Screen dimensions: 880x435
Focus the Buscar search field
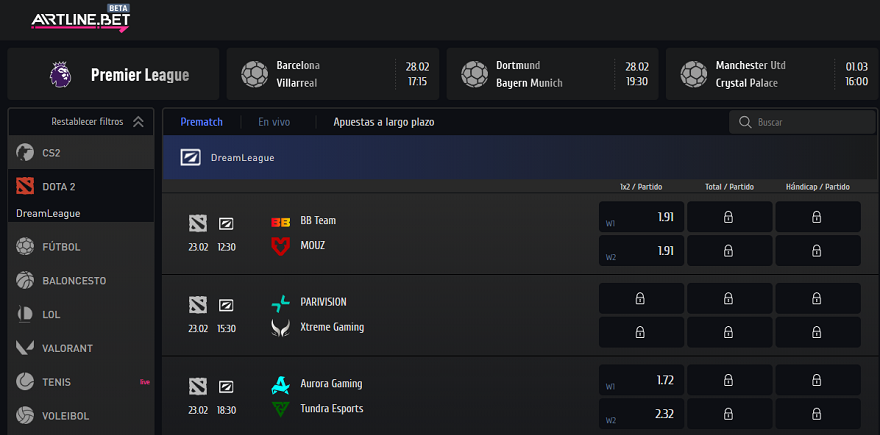(x=803, y=122)
